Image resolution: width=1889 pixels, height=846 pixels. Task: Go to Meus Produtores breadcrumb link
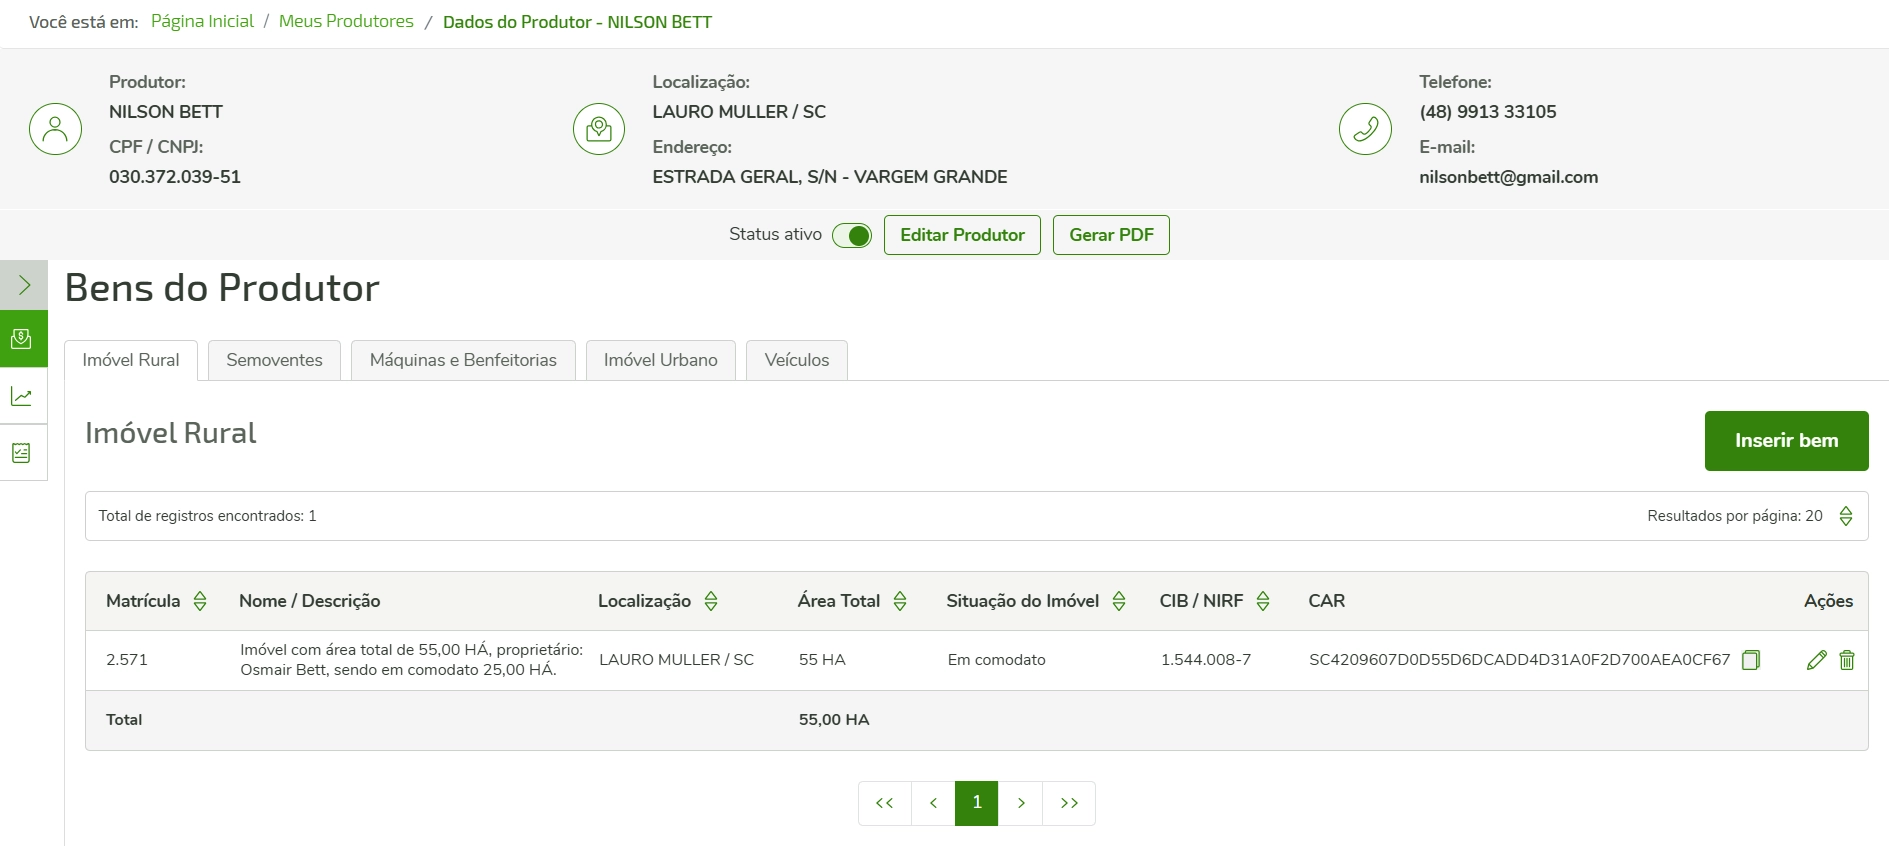pos(346,21)
